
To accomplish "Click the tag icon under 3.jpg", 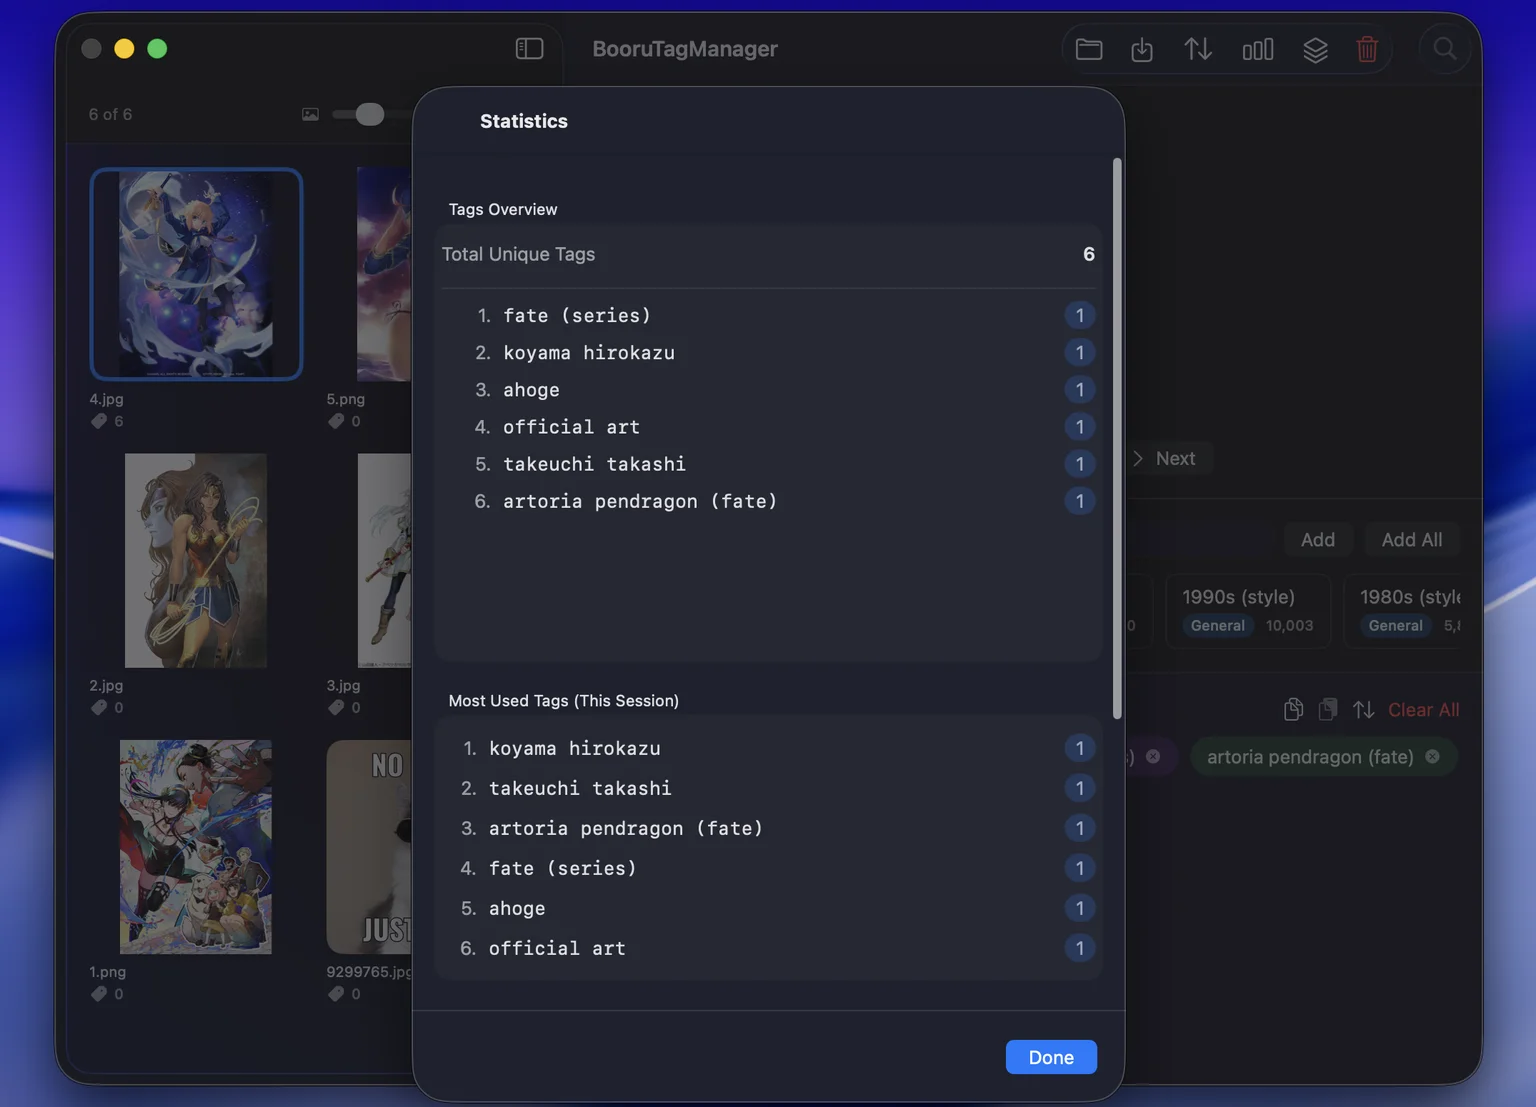I will pyautogui.click(x=336, y=707).
